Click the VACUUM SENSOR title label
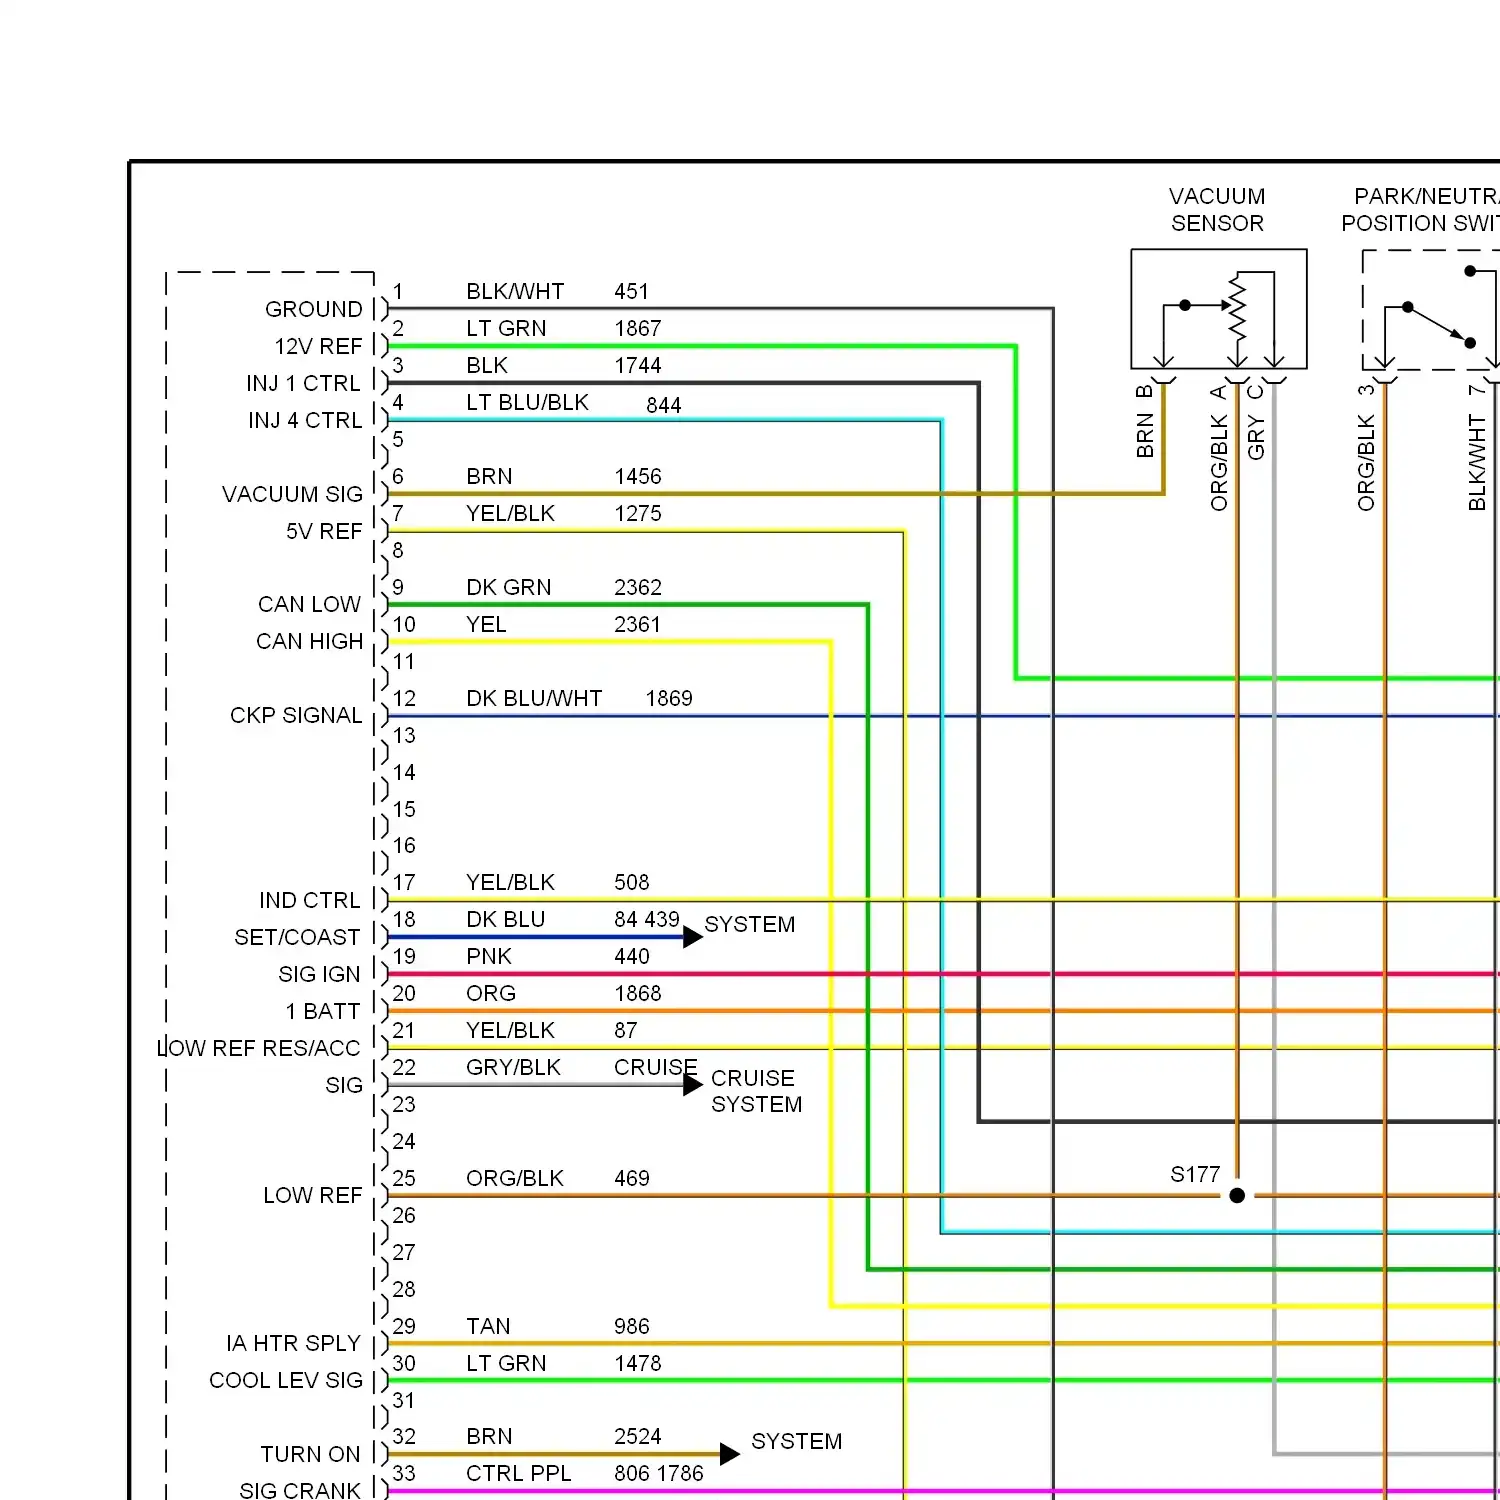Screen dimensions: 1500x1500 pos(1217,210)
